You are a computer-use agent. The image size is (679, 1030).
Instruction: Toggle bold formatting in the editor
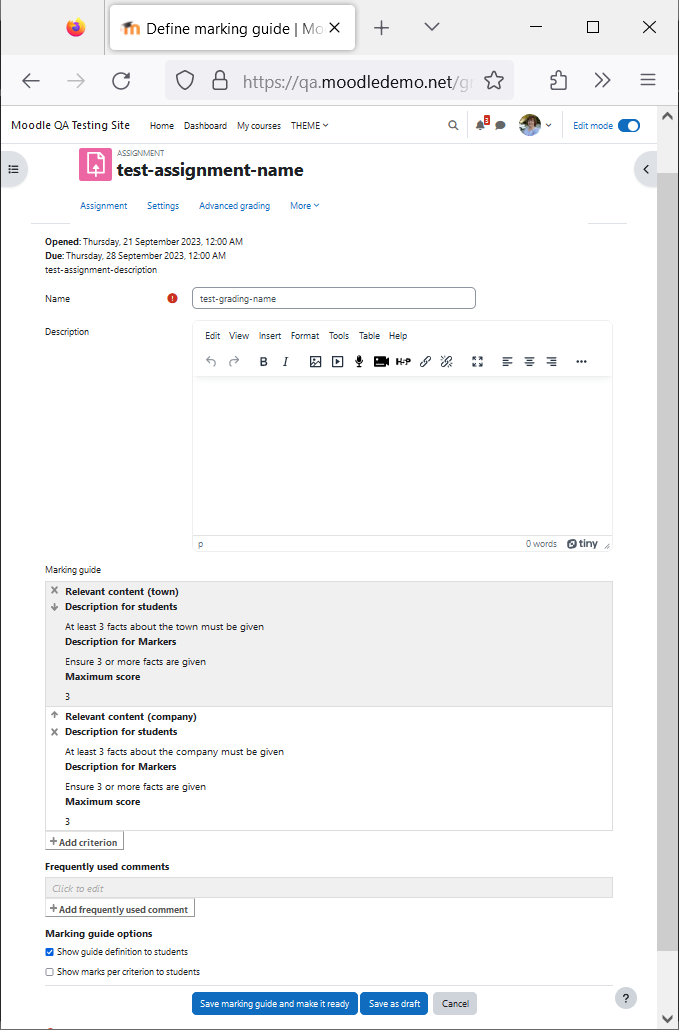pos(263,361)
